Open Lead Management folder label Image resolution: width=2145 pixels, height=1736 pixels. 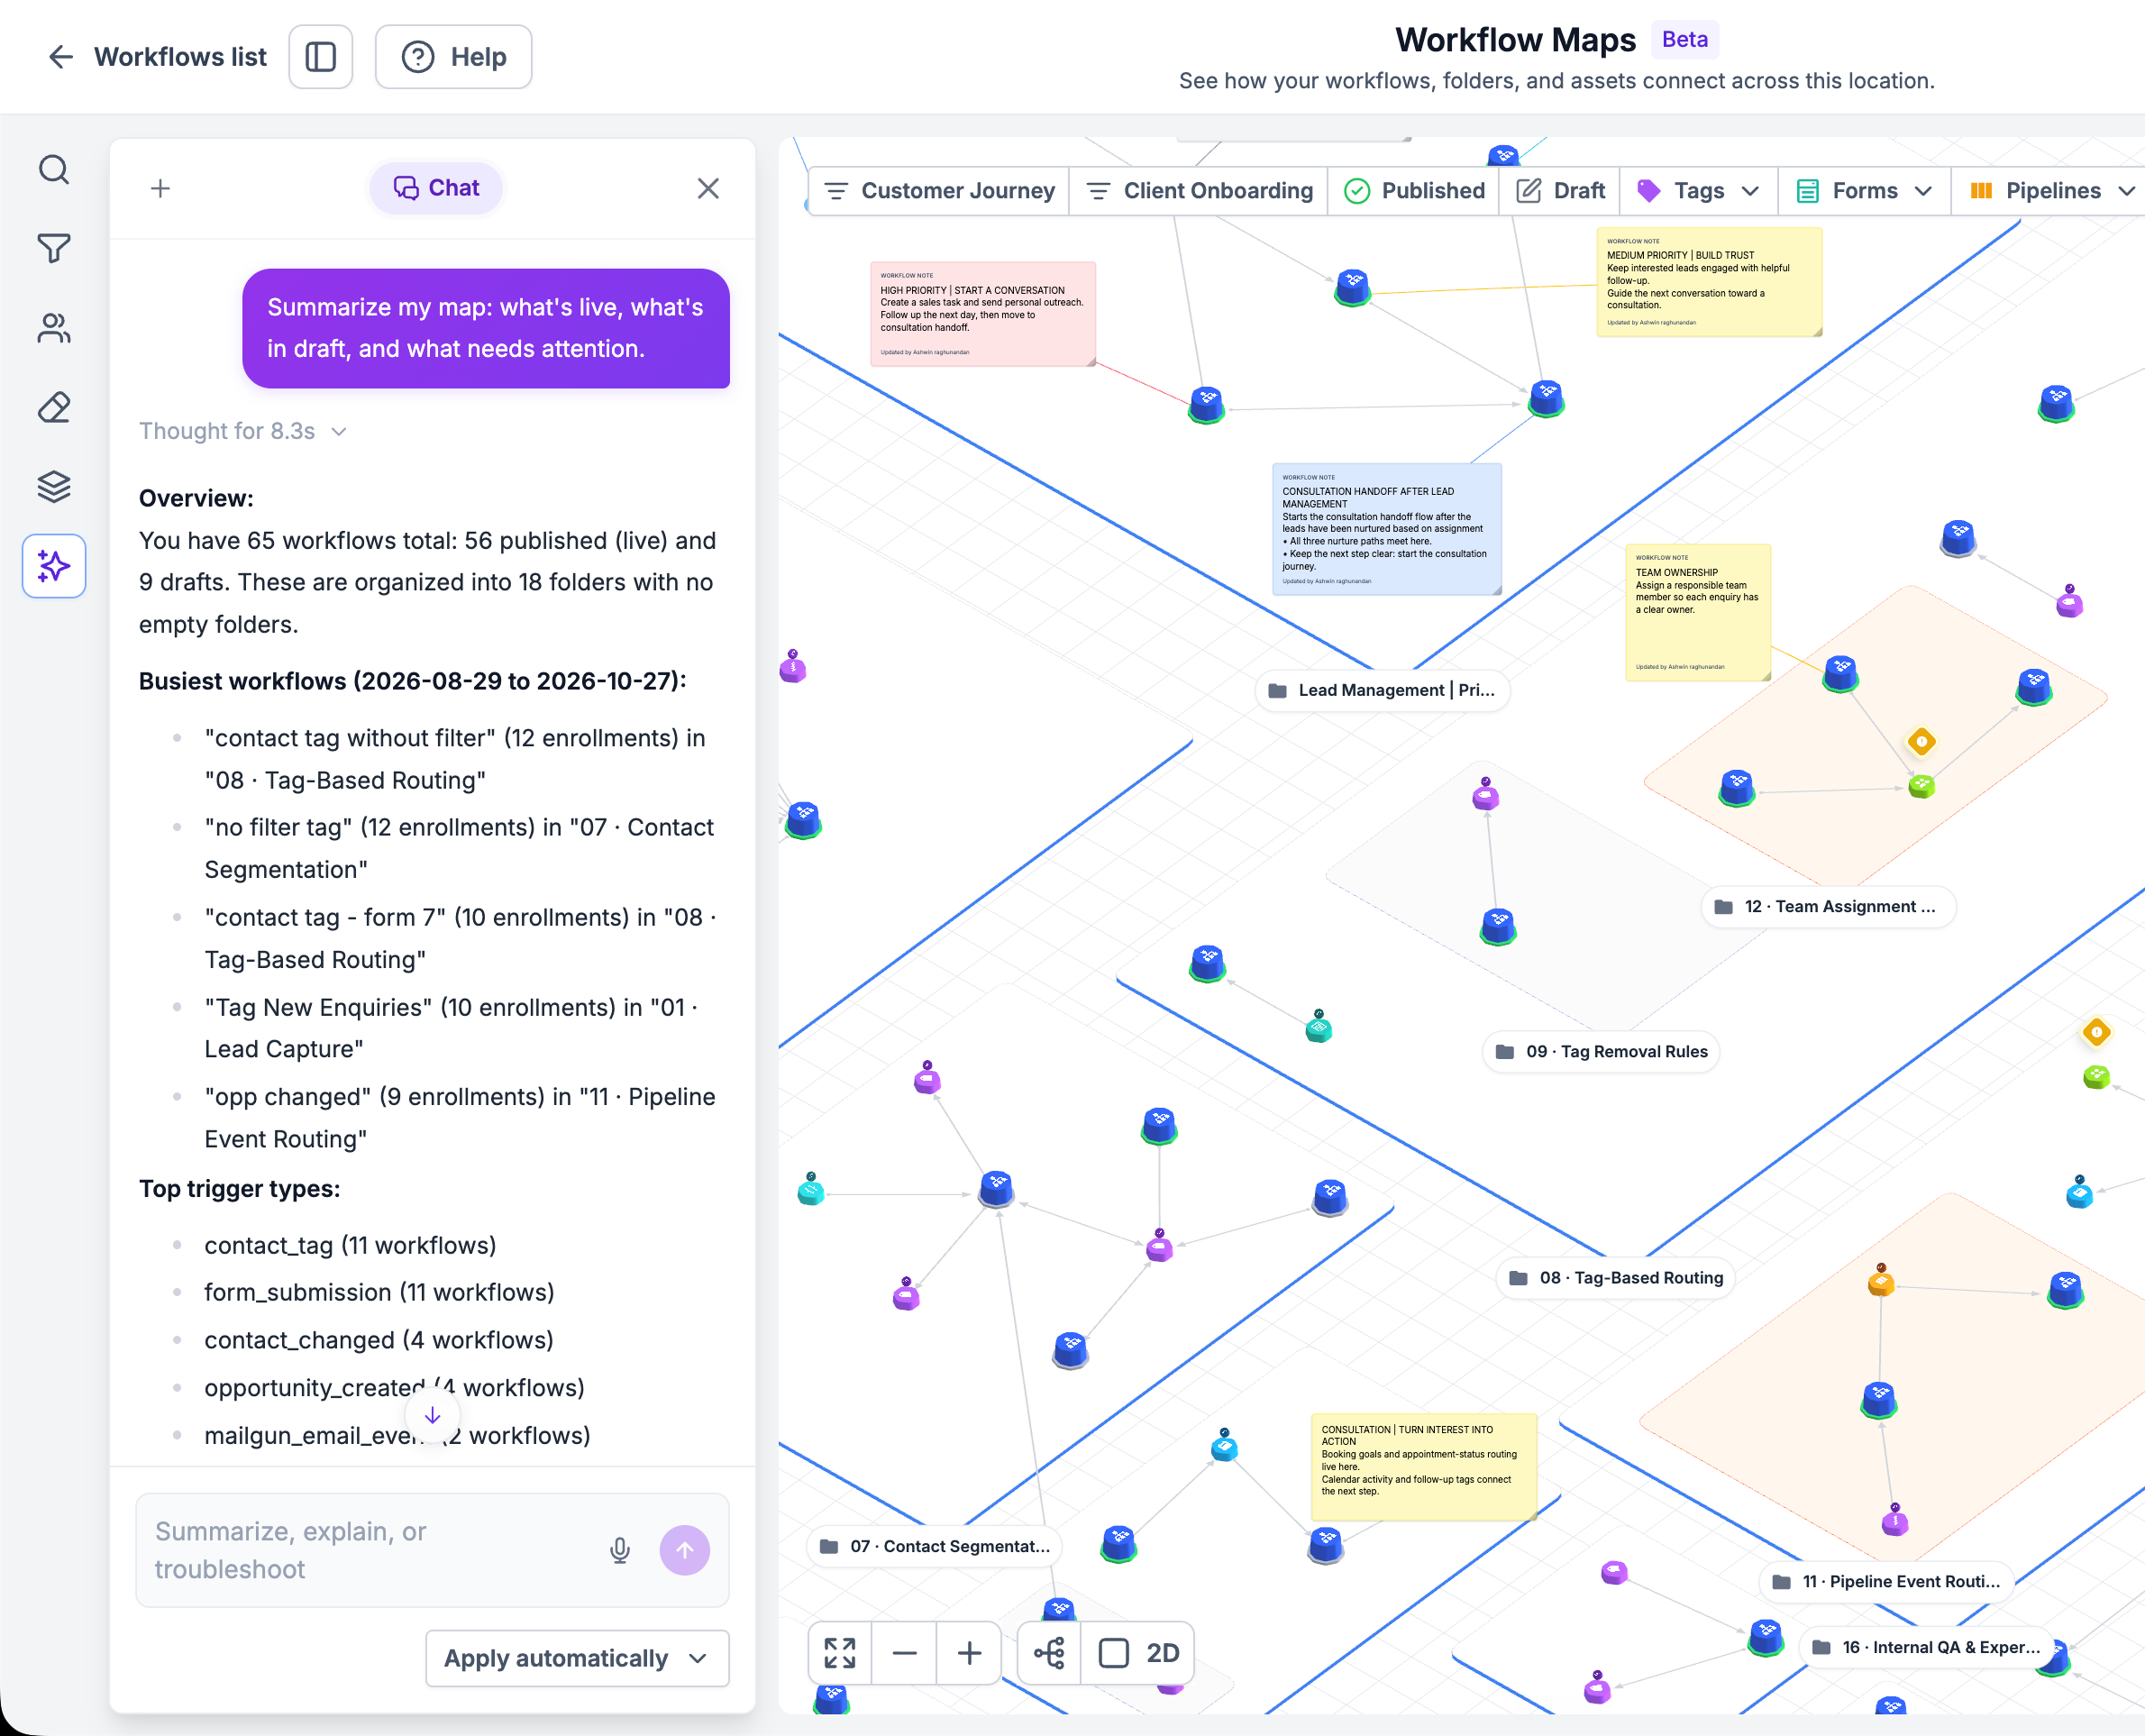pos(1382,690)
